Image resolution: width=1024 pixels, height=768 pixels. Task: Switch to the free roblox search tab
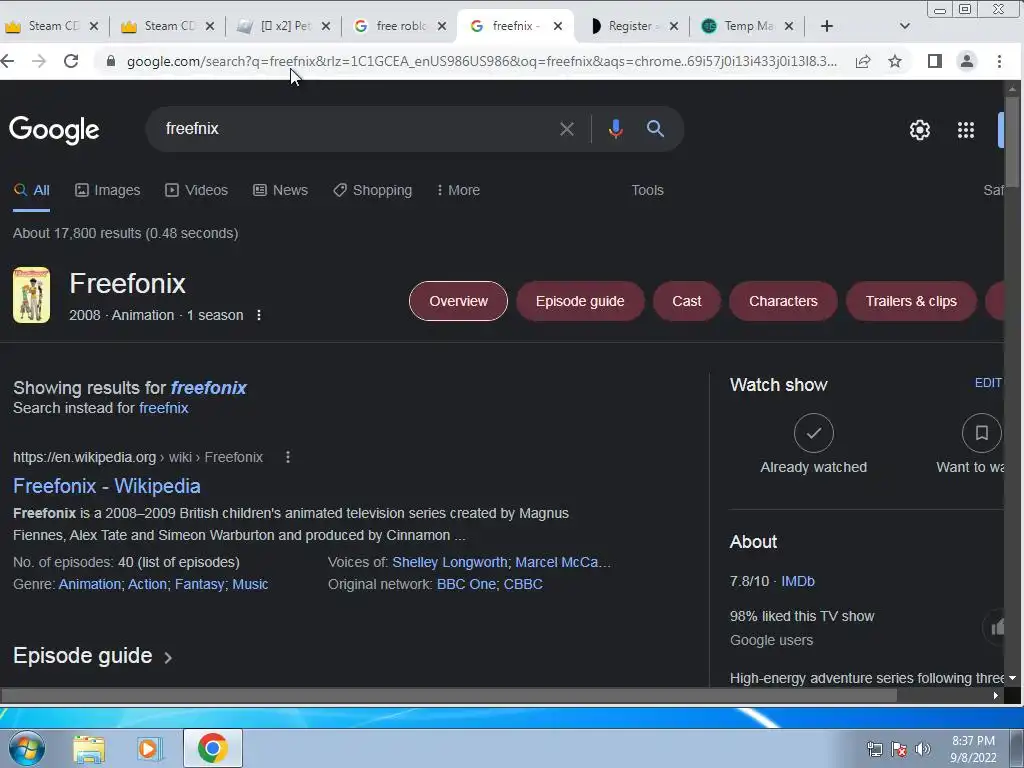pos(398,26)
